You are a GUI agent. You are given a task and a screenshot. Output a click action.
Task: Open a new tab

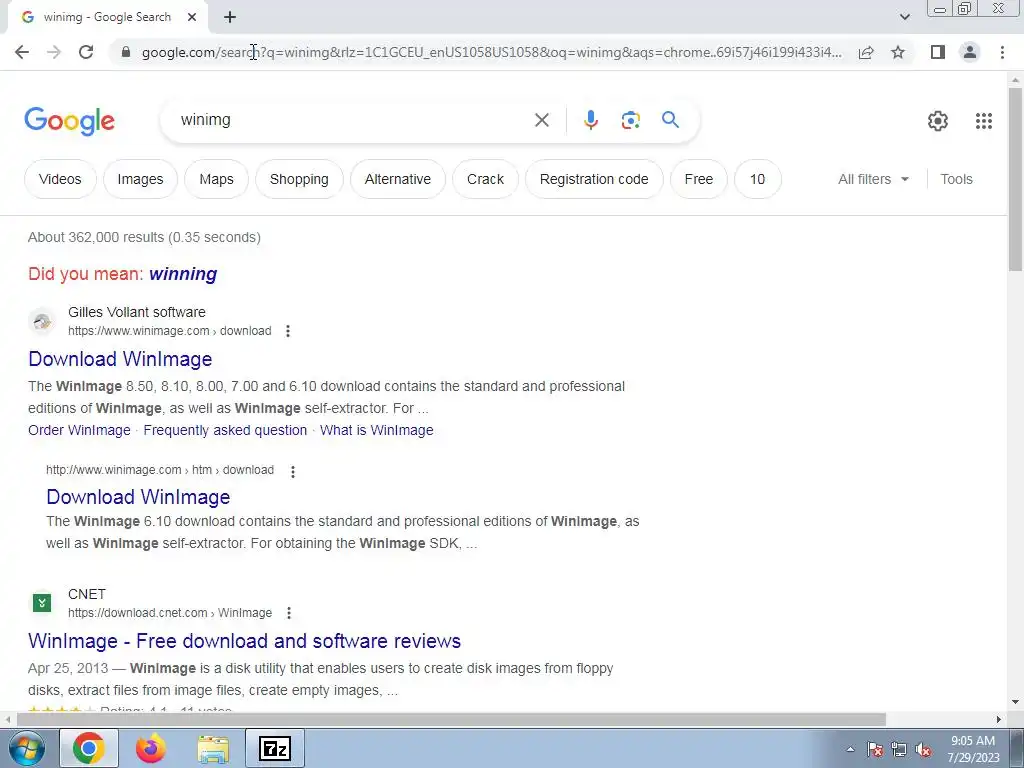click(230, 17)
